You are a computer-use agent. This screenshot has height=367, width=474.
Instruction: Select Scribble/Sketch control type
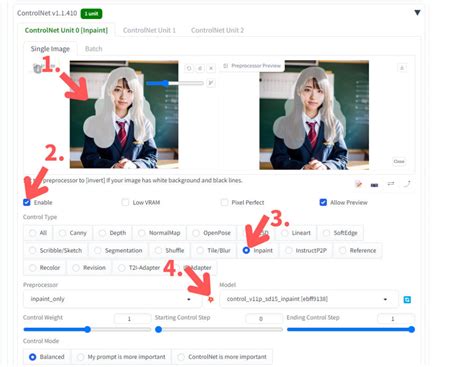56,250
